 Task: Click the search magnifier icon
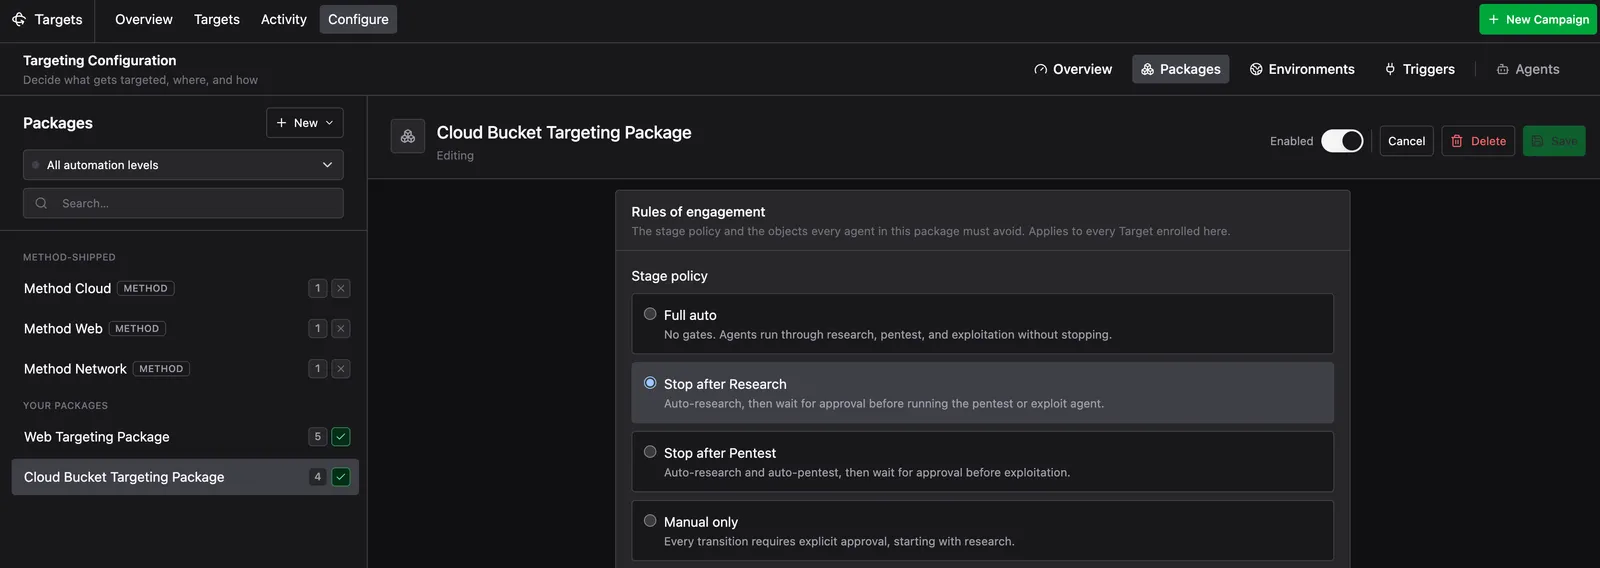click(x=41, y=203)
